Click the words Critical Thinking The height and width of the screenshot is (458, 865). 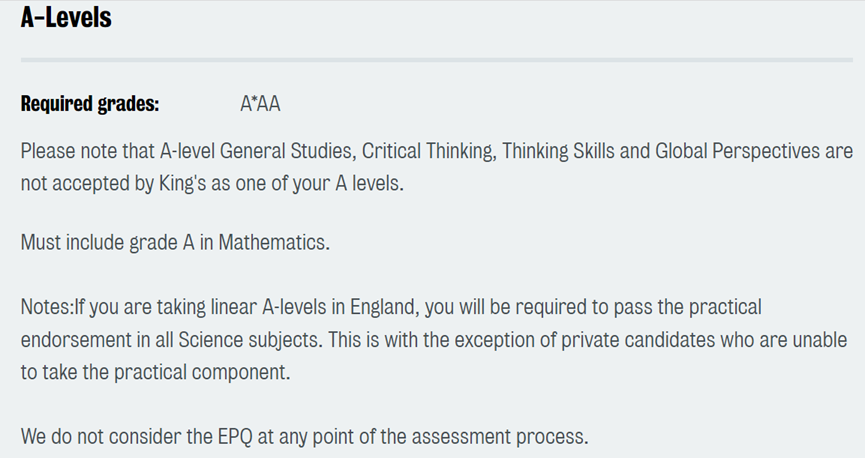[x=427, y=152]
